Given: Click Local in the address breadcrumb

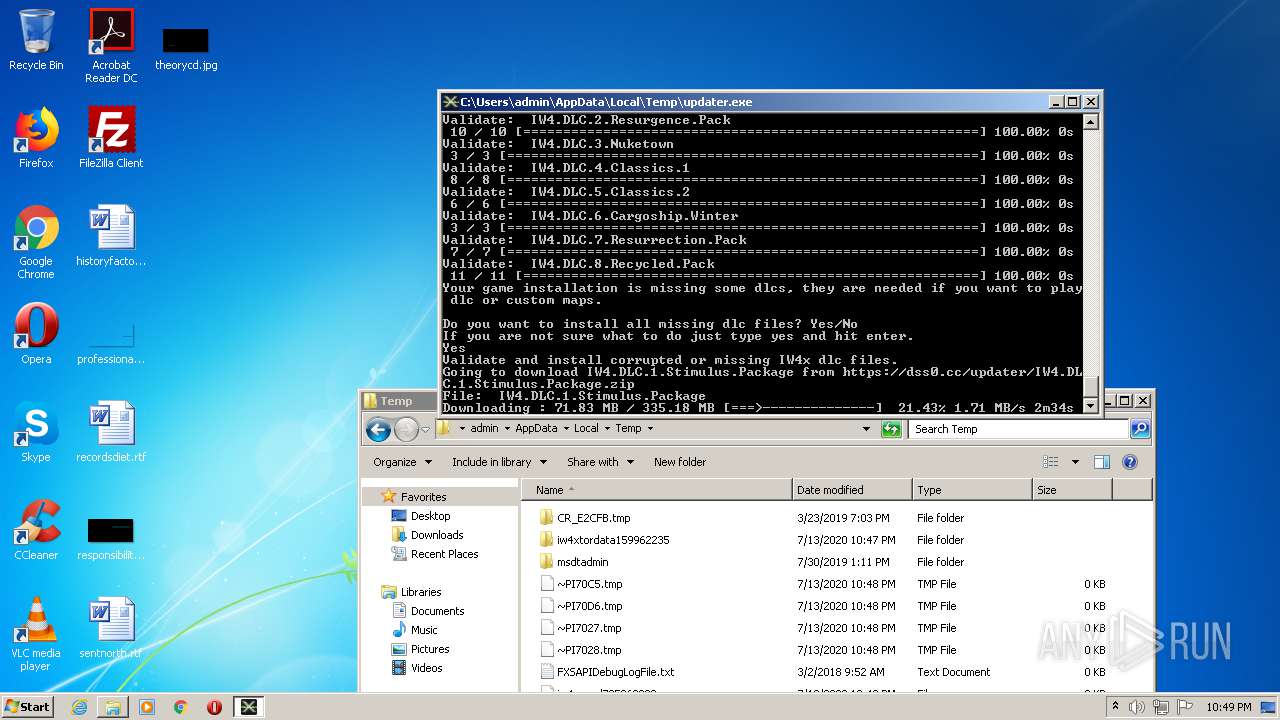Looking at the screenshot, I should pos(586,428).
